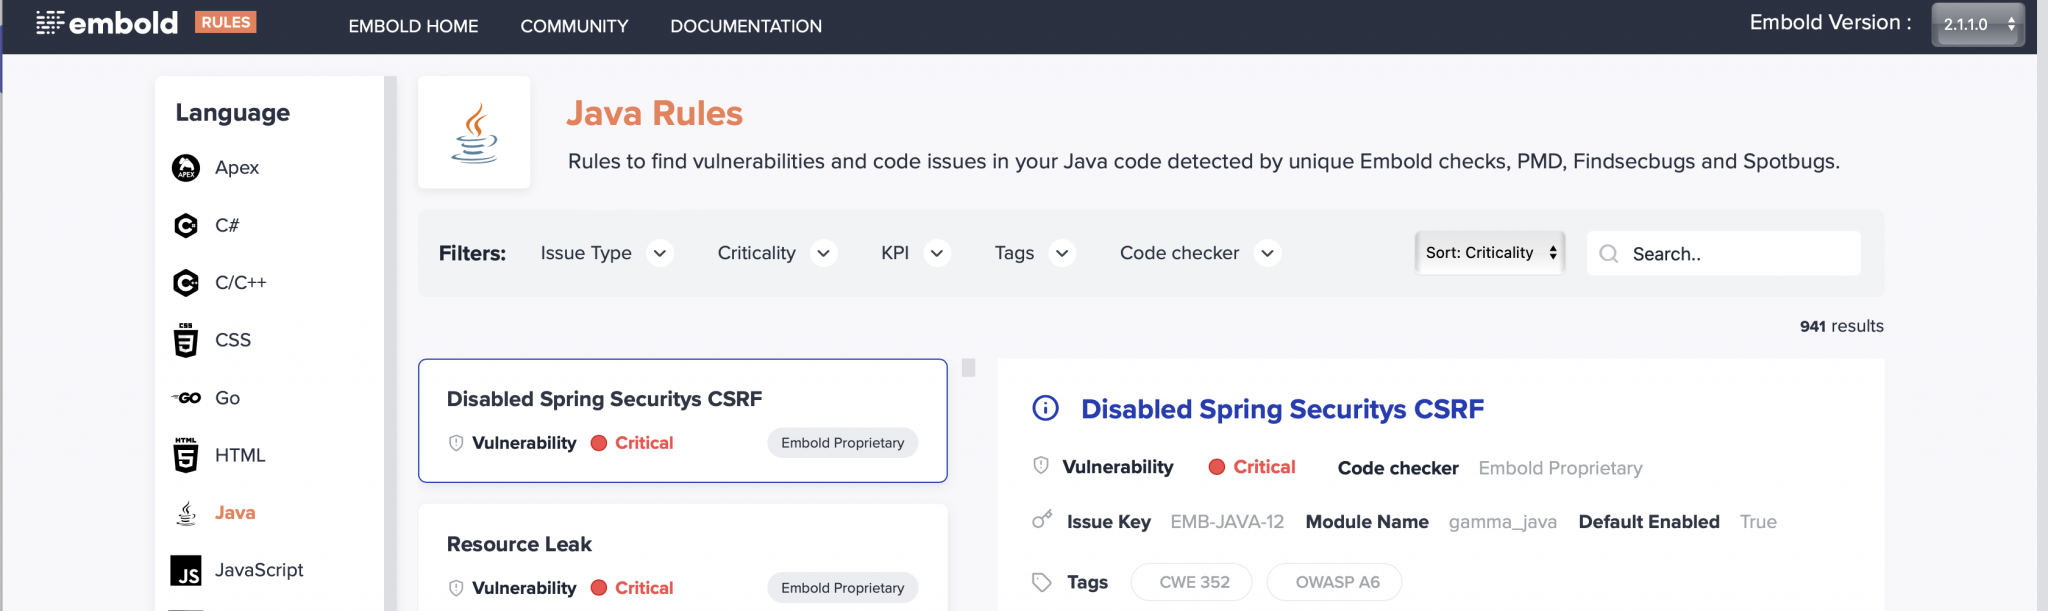Click the Apex language icon
Image resolution: width=2048 pixels, height=611 pixels.
pyautogui.click(x=186, y=168)
